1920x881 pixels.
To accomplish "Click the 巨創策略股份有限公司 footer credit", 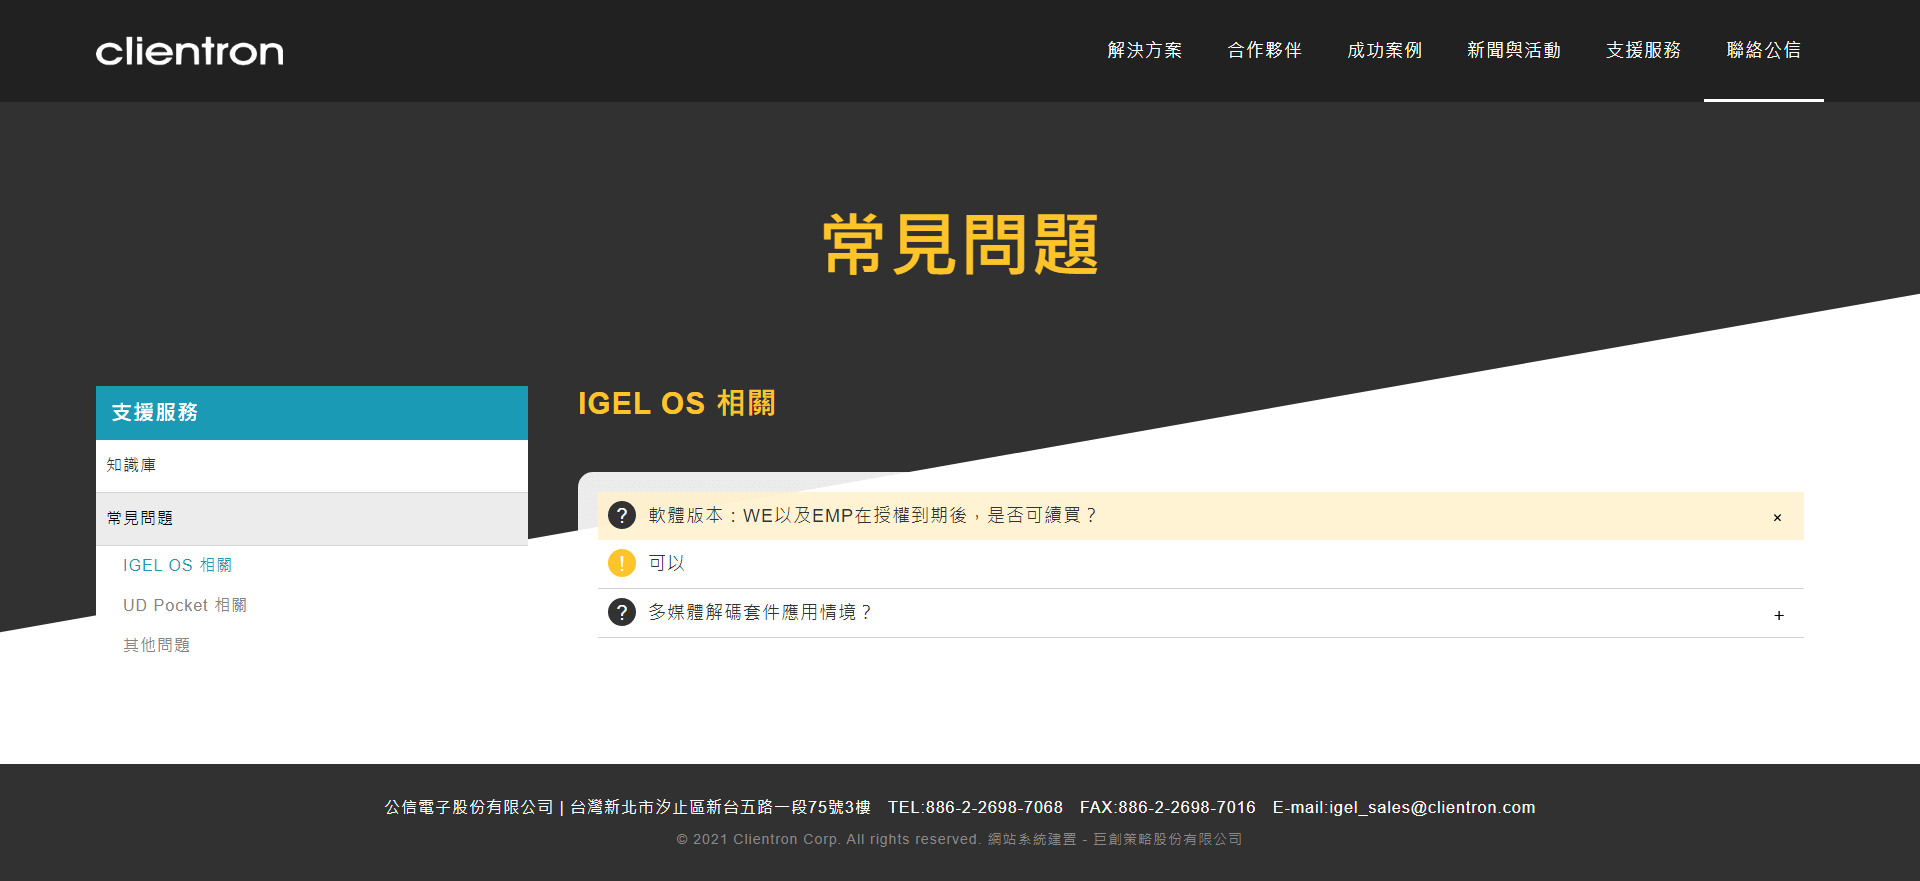I will [1168, 840].
